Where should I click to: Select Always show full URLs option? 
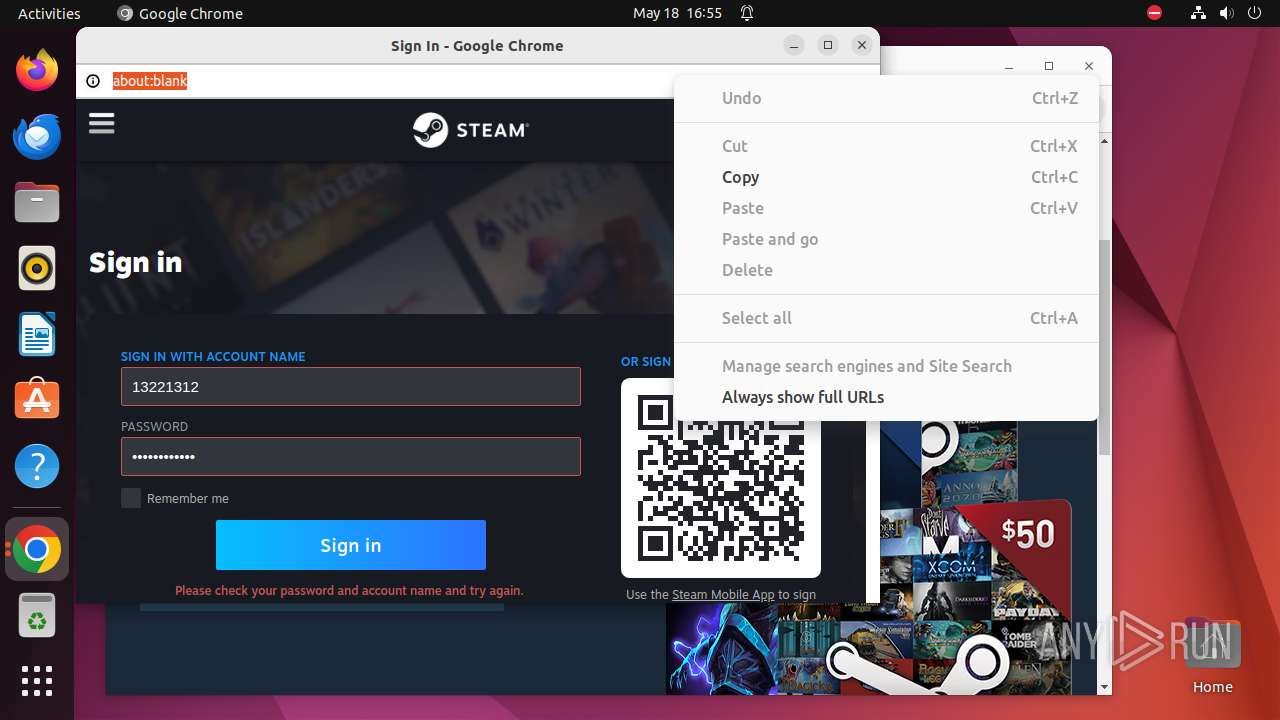(x=886, y=397)
